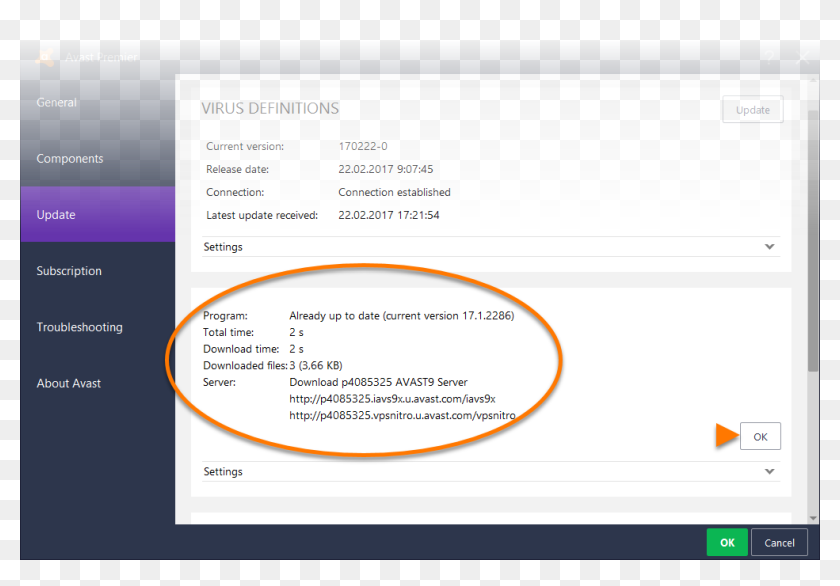Click the Avast logo icon
The height and width of the screenshot is (586, 840).
click(45, 57)
